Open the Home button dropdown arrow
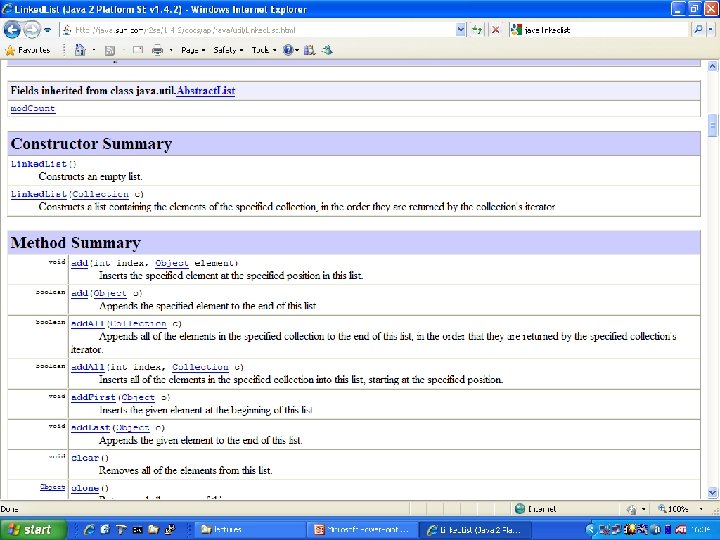Viewport: 720px width, 540px height. pos(94,50)
